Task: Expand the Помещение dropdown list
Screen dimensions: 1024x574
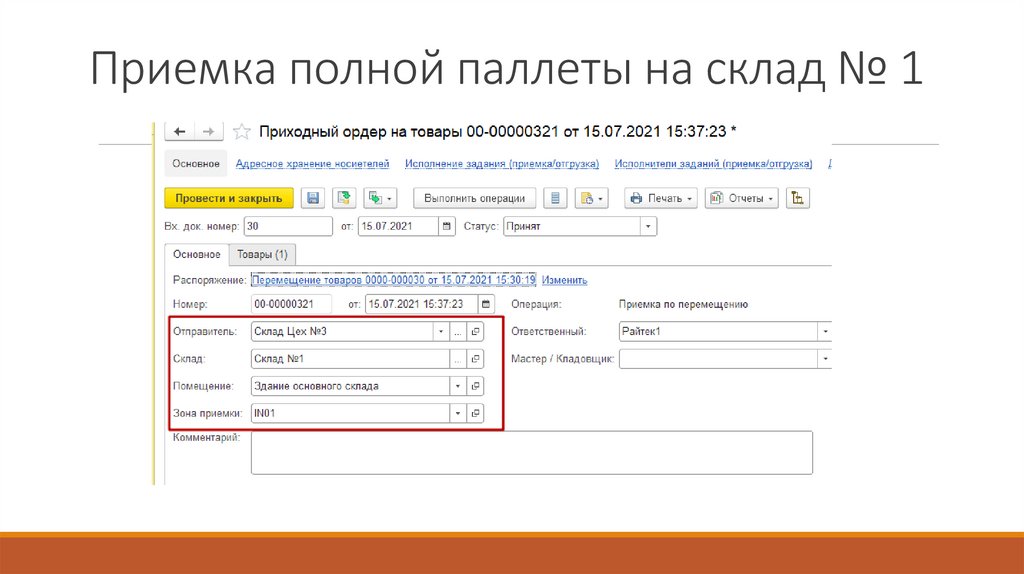Action: (457, 385)
